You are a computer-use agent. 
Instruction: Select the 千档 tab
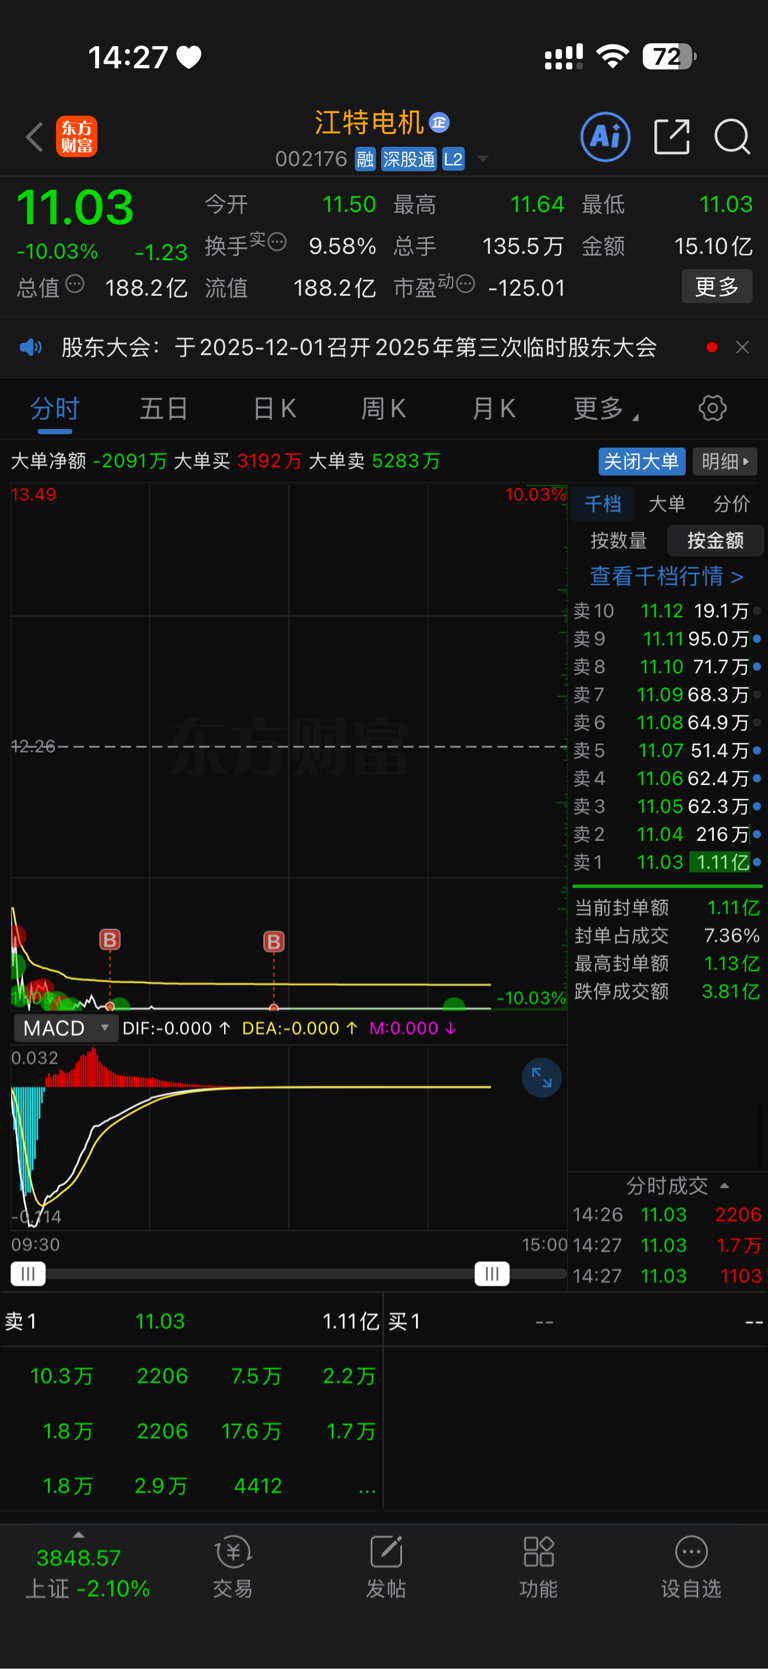point(603,504)
